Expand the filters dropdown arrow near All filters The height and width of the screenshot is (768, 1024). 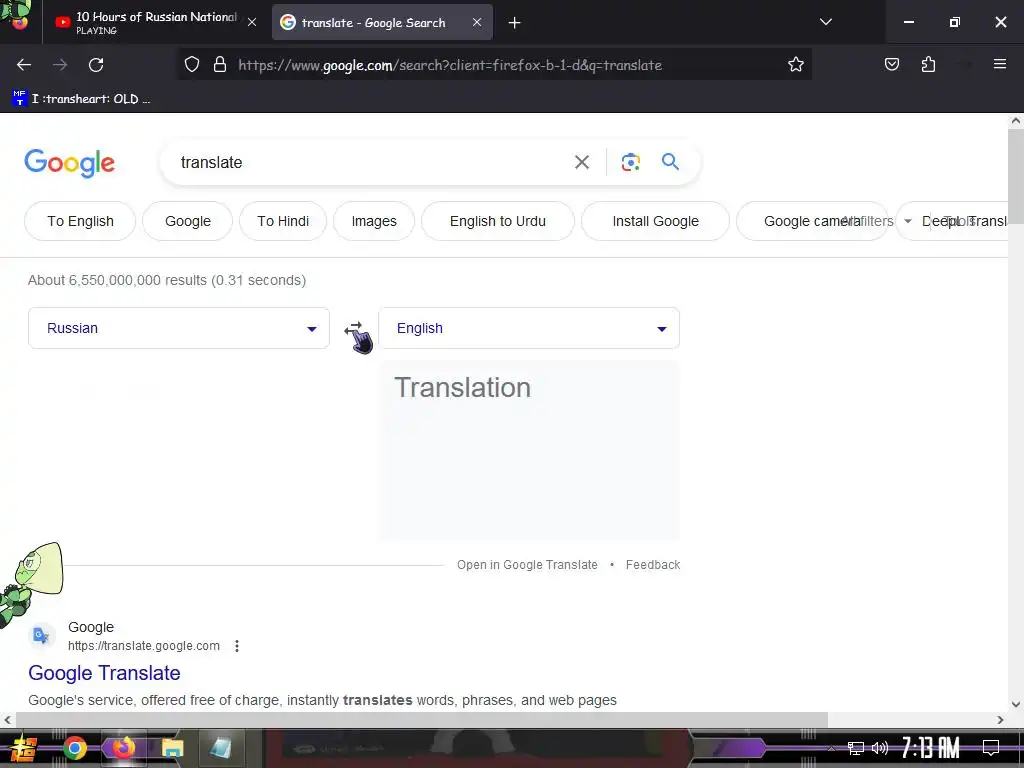908,221
